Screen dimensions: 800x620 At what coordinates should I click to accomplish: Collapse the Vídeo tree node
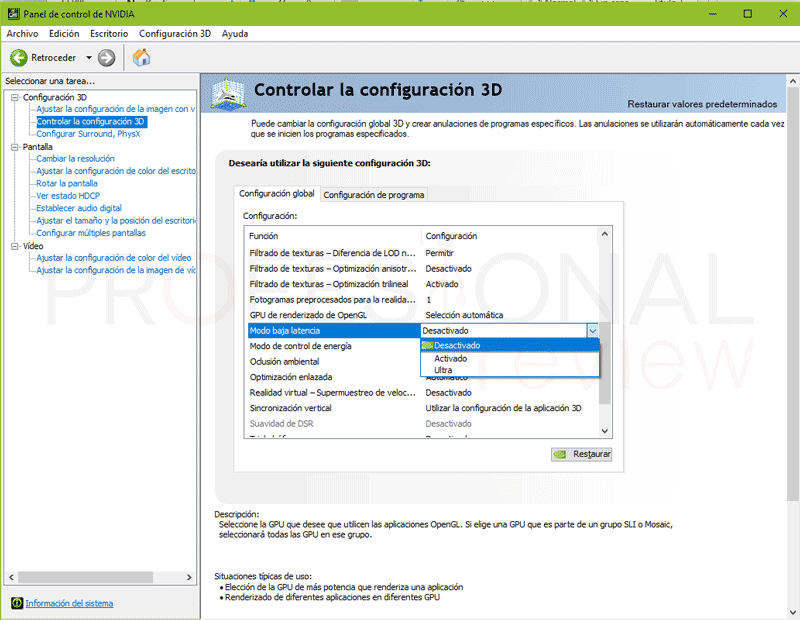[x=15, y=246]
